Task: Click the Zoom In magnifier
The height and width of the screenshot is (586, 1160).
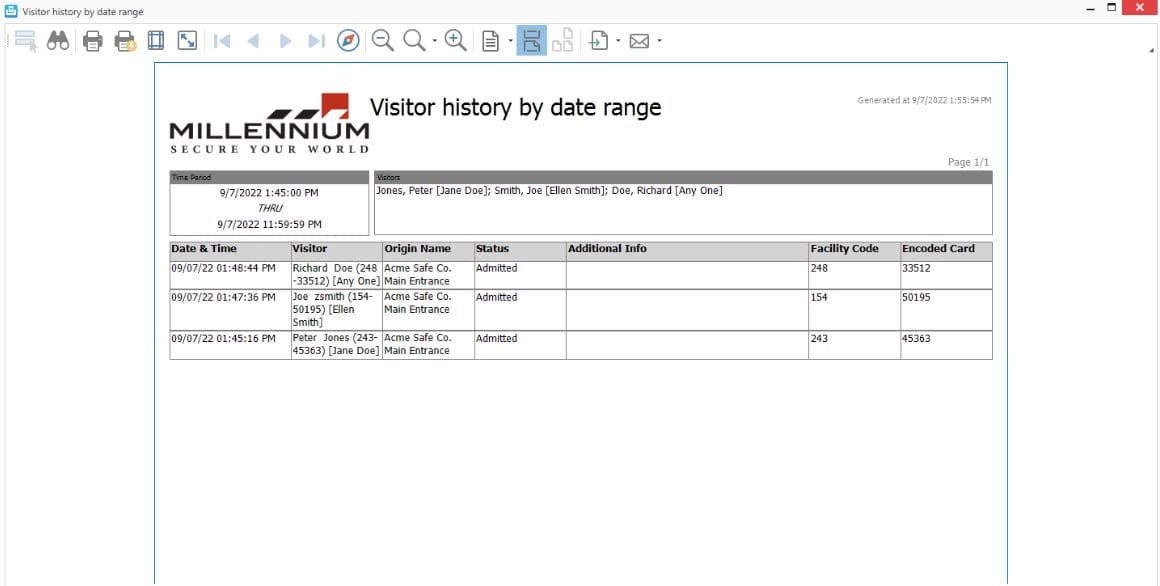Action: 456,41
